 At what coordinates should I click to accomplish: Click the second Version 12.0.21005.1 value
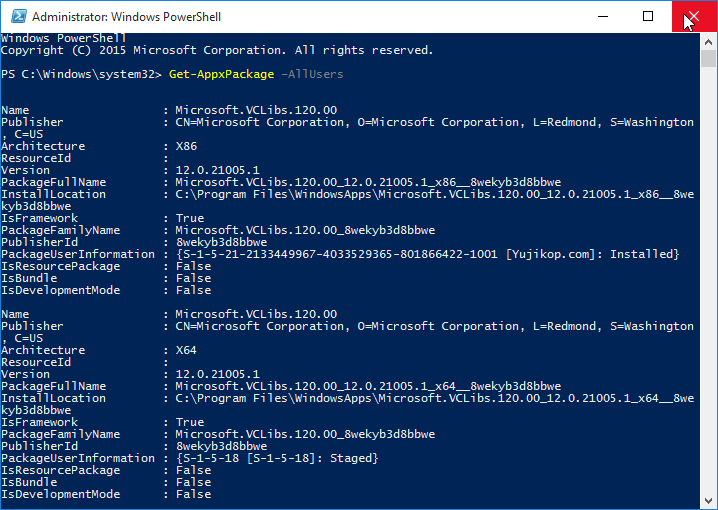(218, 374)
